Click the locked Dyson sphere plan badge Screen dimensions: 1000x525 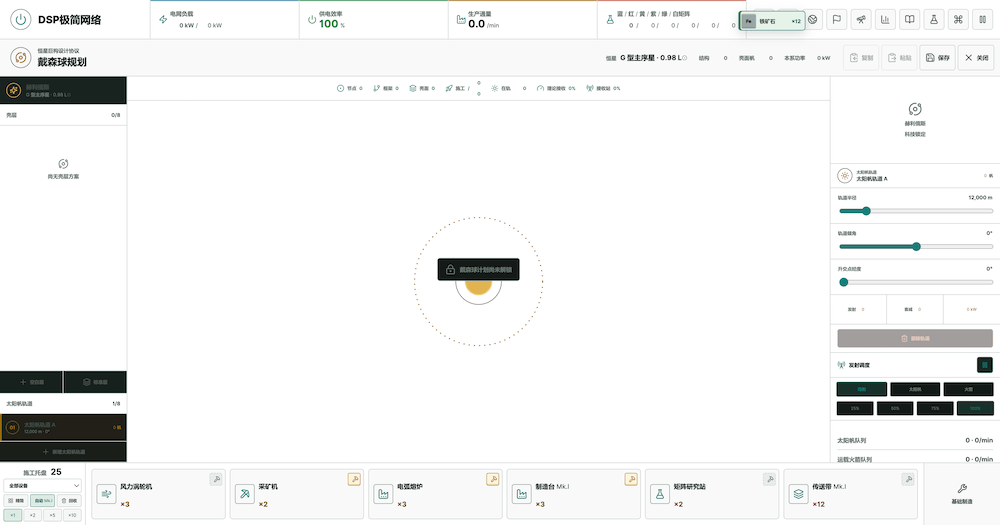pos(478,269)
